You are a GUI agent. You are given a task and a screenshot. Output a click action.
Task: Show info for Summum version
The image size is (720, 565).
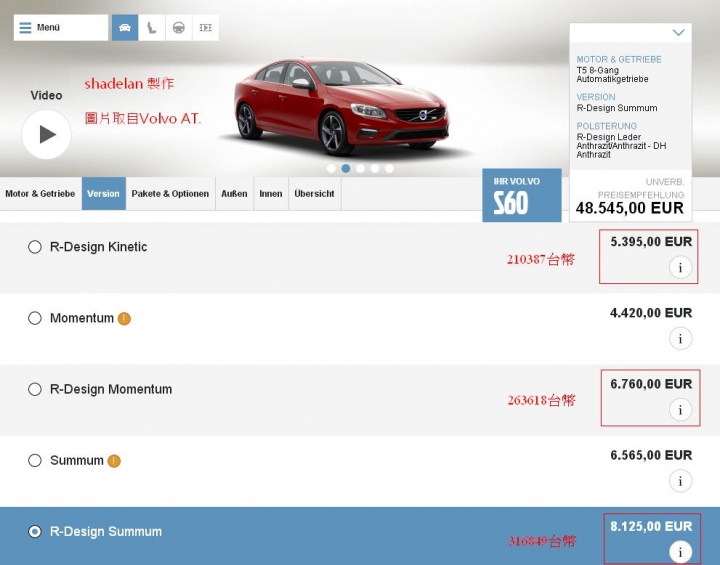pyautogui.click(x=680, y=481)
